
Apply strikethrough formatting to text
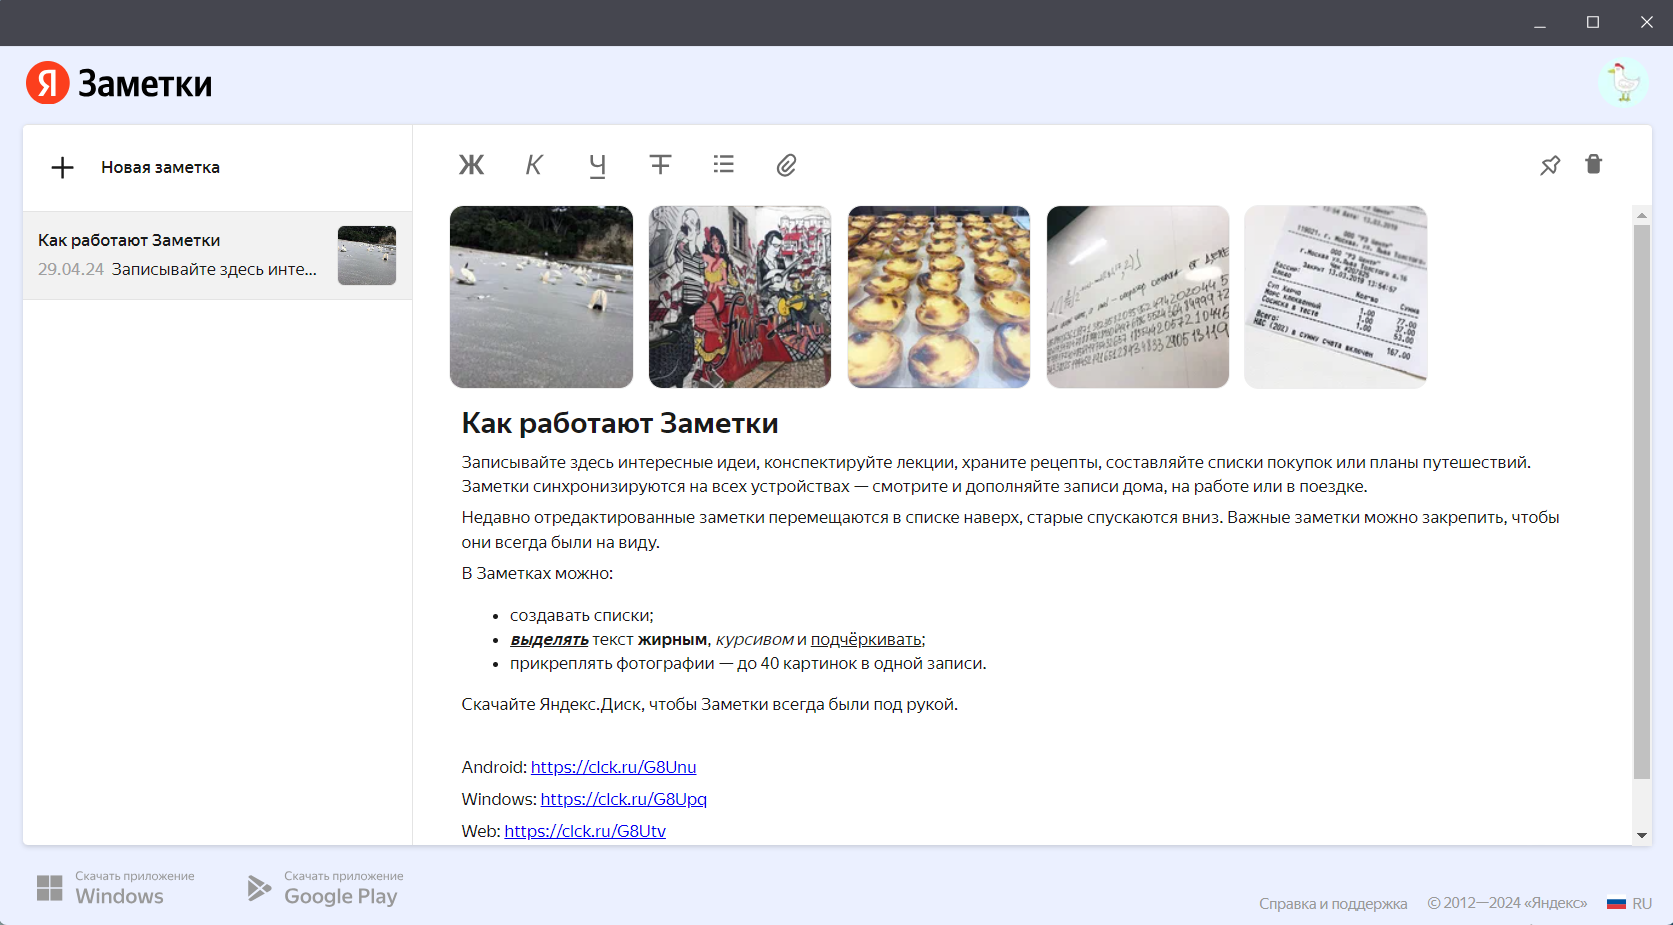click(660, 165)
